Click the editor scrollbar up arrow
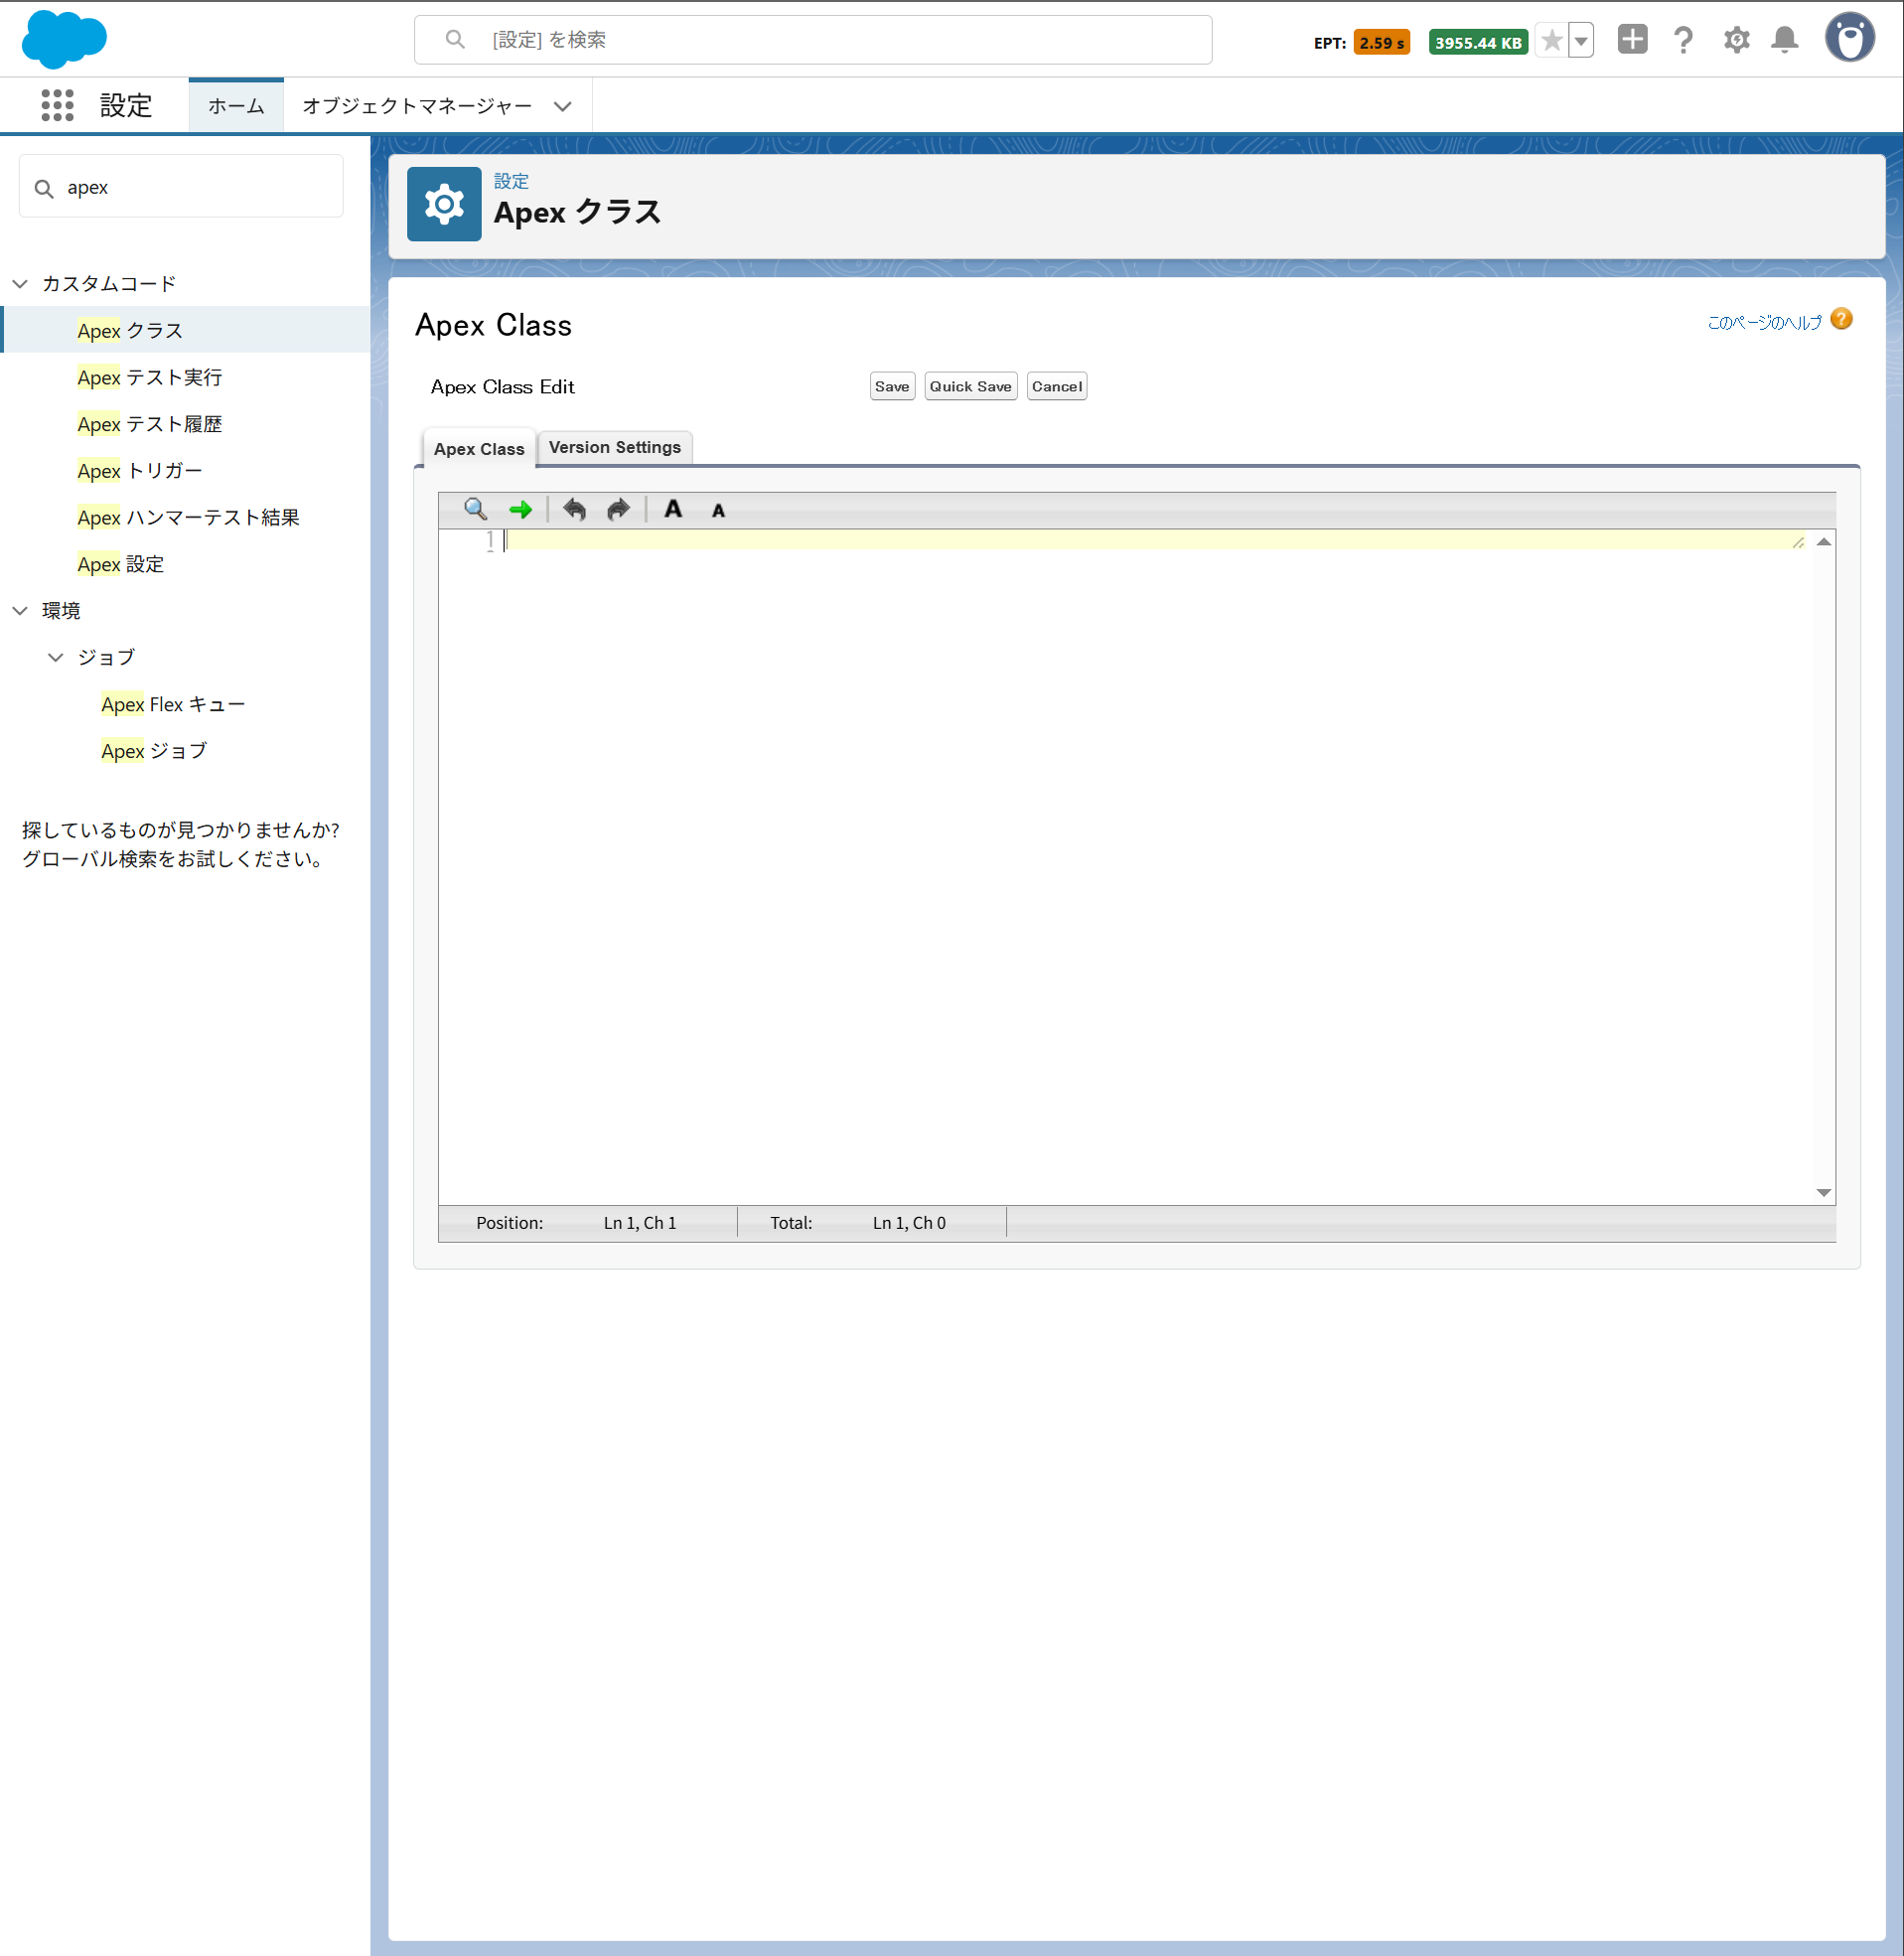The height and width of the screenshot is (1956, 1904). coord(1824,542)
